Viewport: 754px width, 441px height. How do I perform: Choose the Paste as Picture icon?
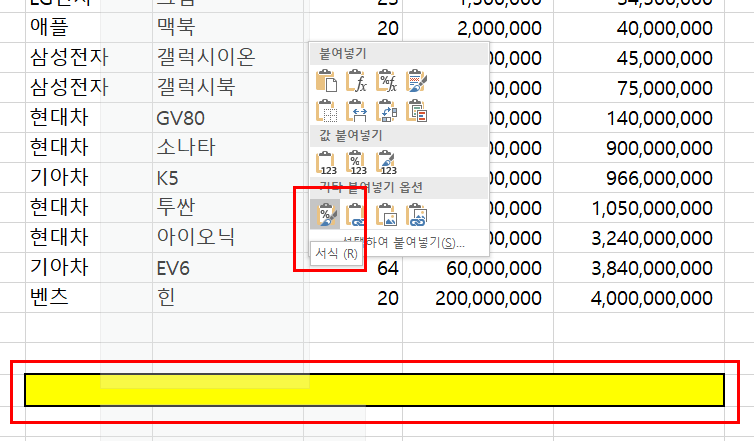click(x=386, y=214)
